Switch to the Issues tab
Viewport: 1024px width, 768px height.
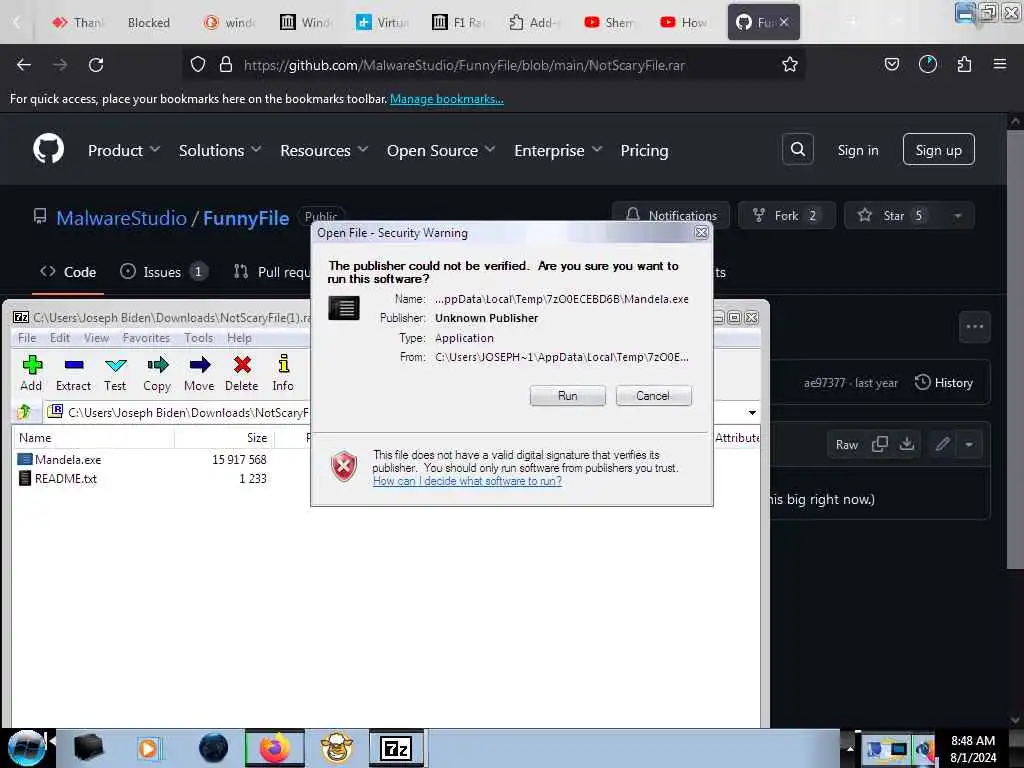tap(164, 272)
